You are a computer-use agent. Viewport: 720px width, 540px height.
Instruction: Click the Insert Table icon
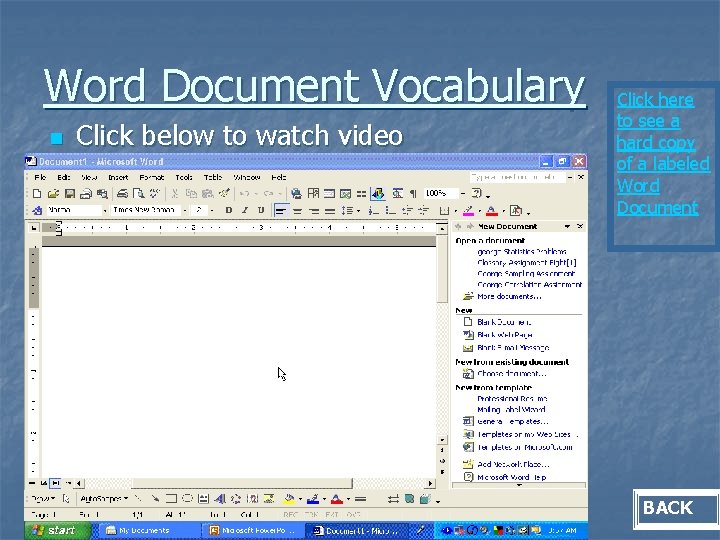pos(329,194)
